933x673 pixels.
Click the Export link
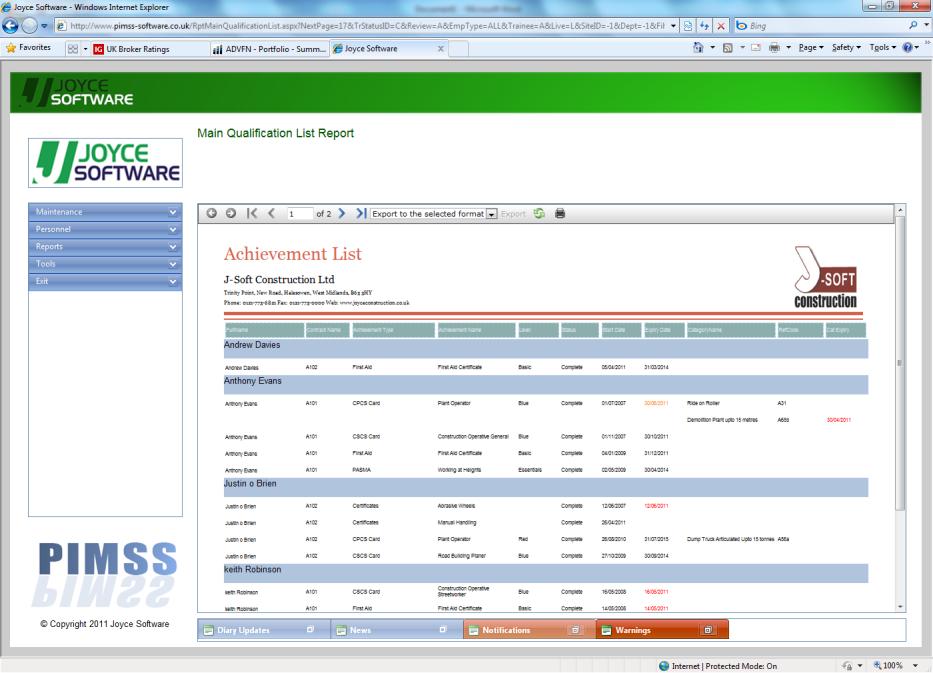tap(513, 214)
